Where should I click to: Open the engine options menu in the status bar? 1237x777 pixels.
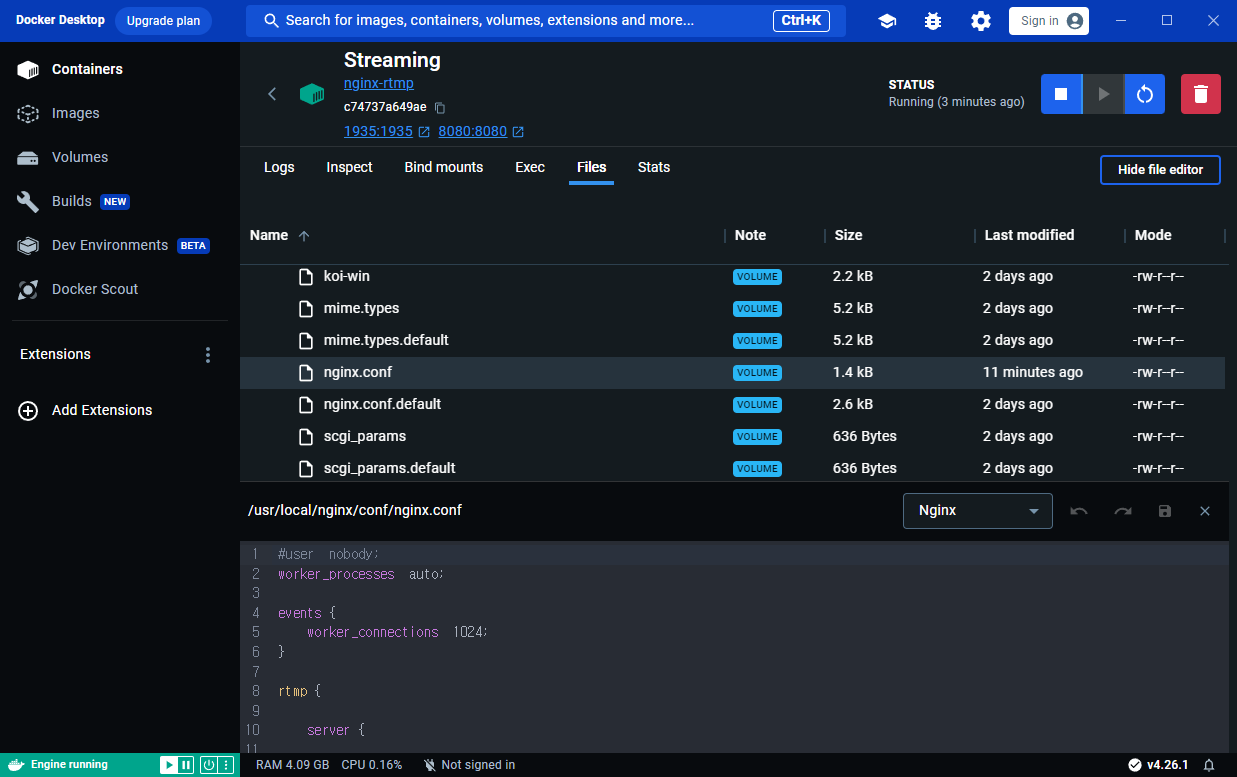click(x=226, y=765)
